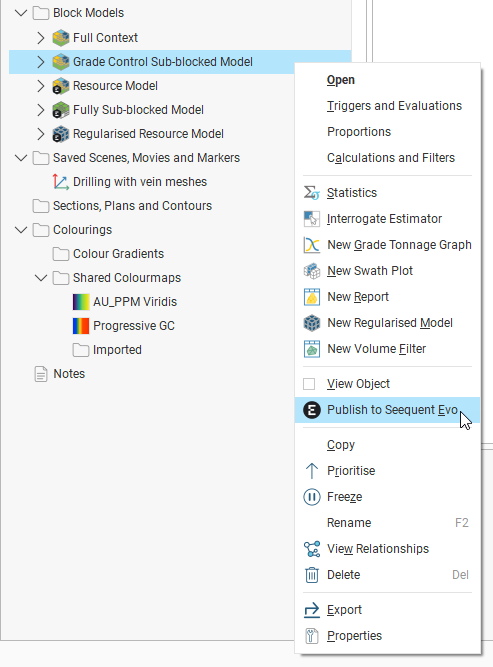
Task: Collapse the Shared Colourmaps folder
Action: (40, 278)
